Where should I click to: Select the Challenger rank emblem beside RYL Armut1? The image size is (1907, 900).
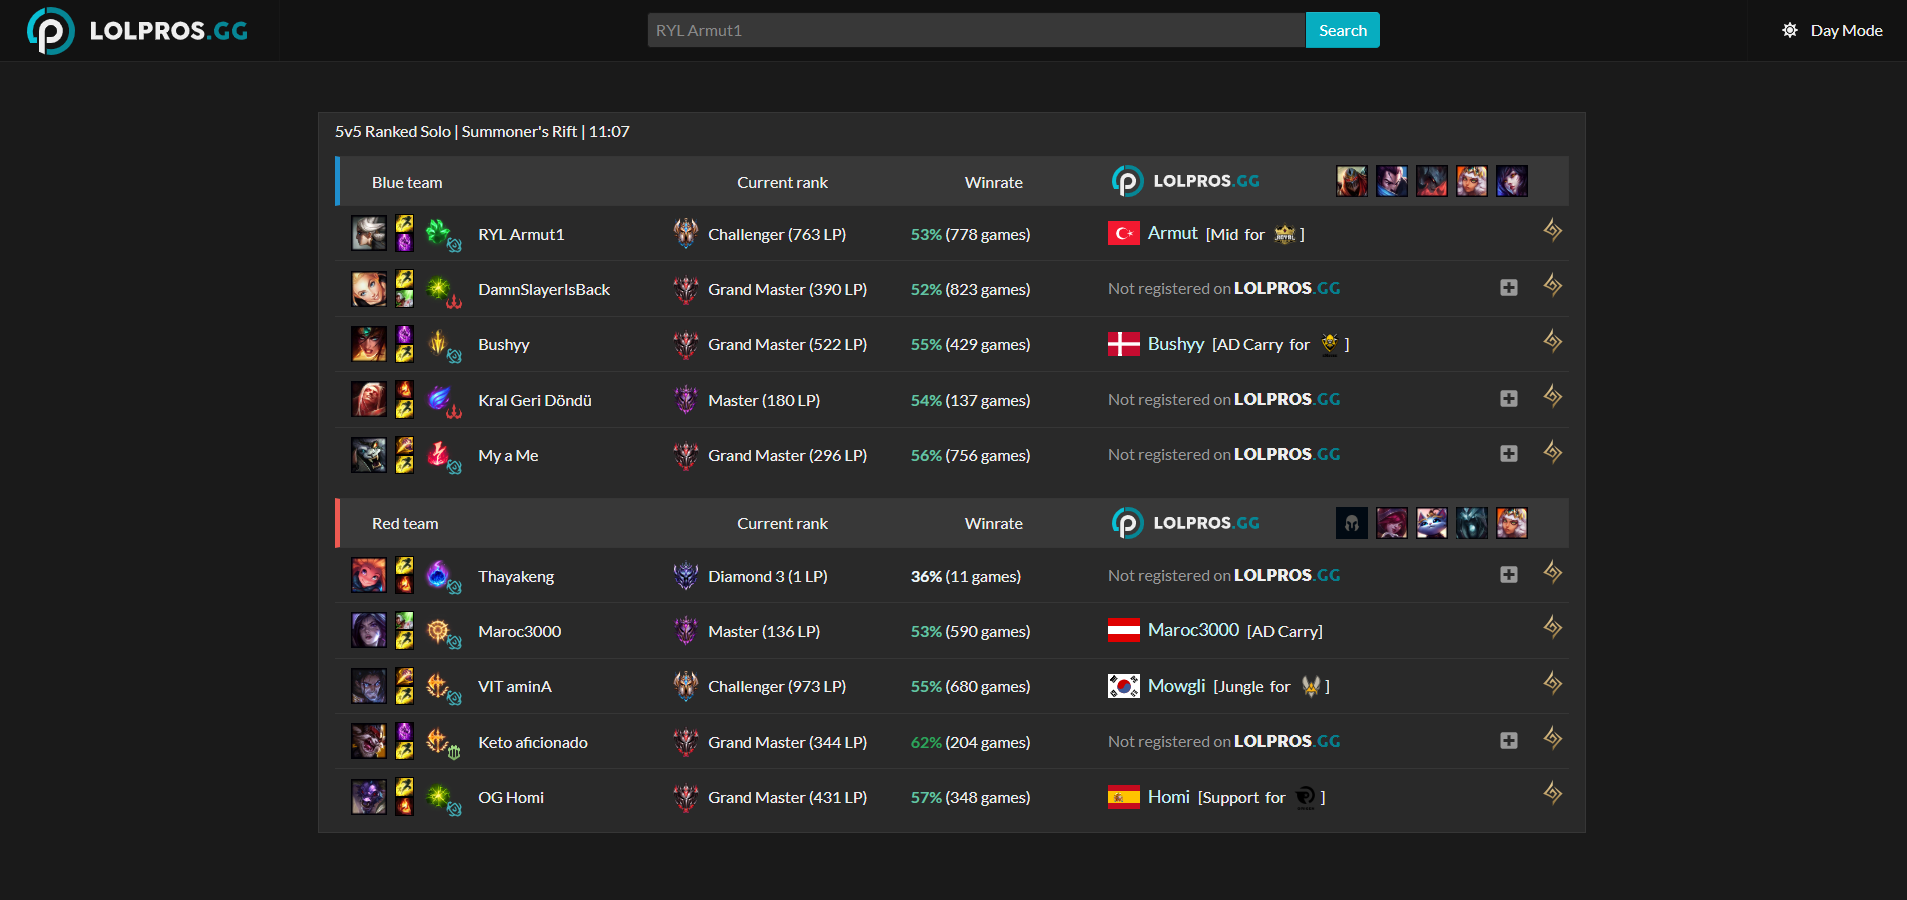686,233
